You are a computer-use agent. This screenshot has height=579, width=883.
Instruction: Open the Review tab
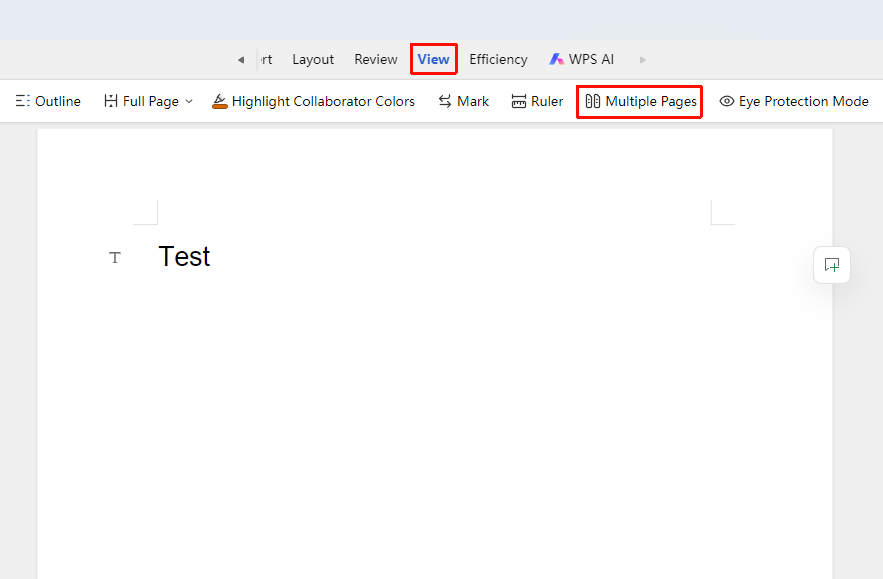coord(376,59)
